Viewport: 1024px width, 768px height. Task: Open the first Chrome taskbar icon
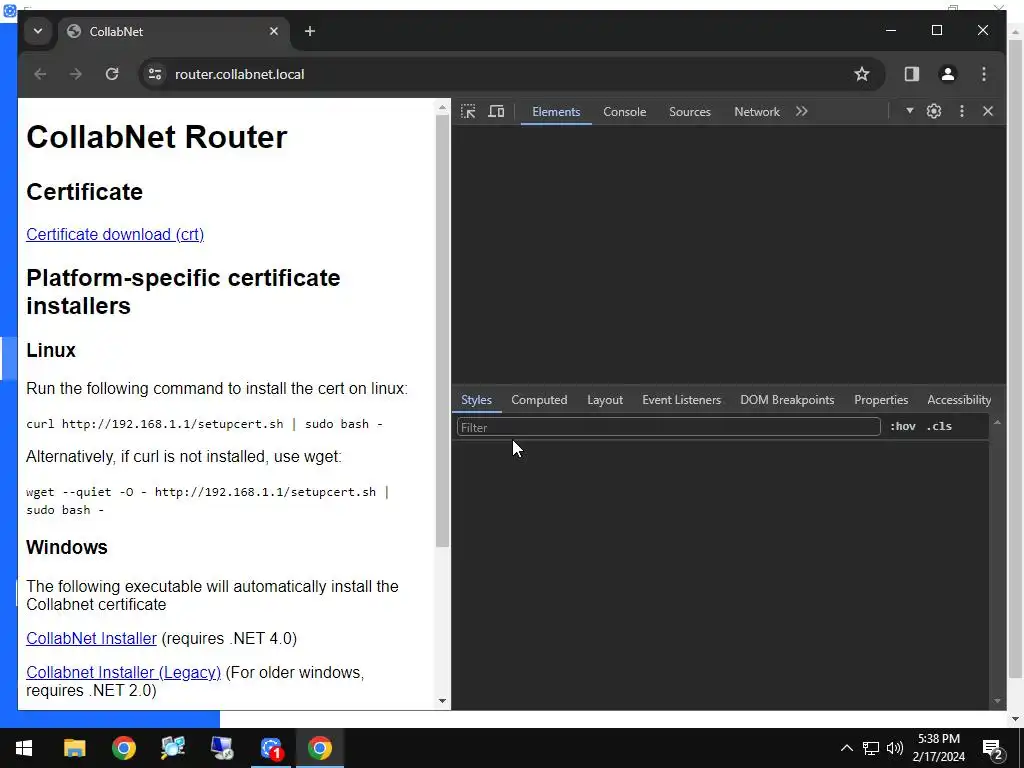click(x=123, y=748)
